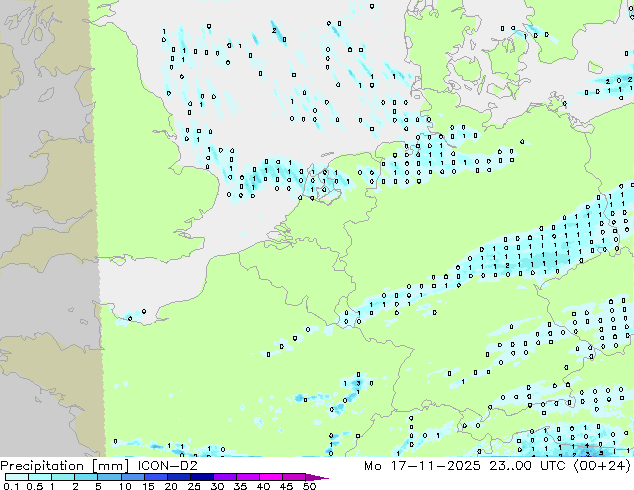Click the 'Mo' weekday label
This screenshot has width=634, height=490.
click(x=372, y=466)
